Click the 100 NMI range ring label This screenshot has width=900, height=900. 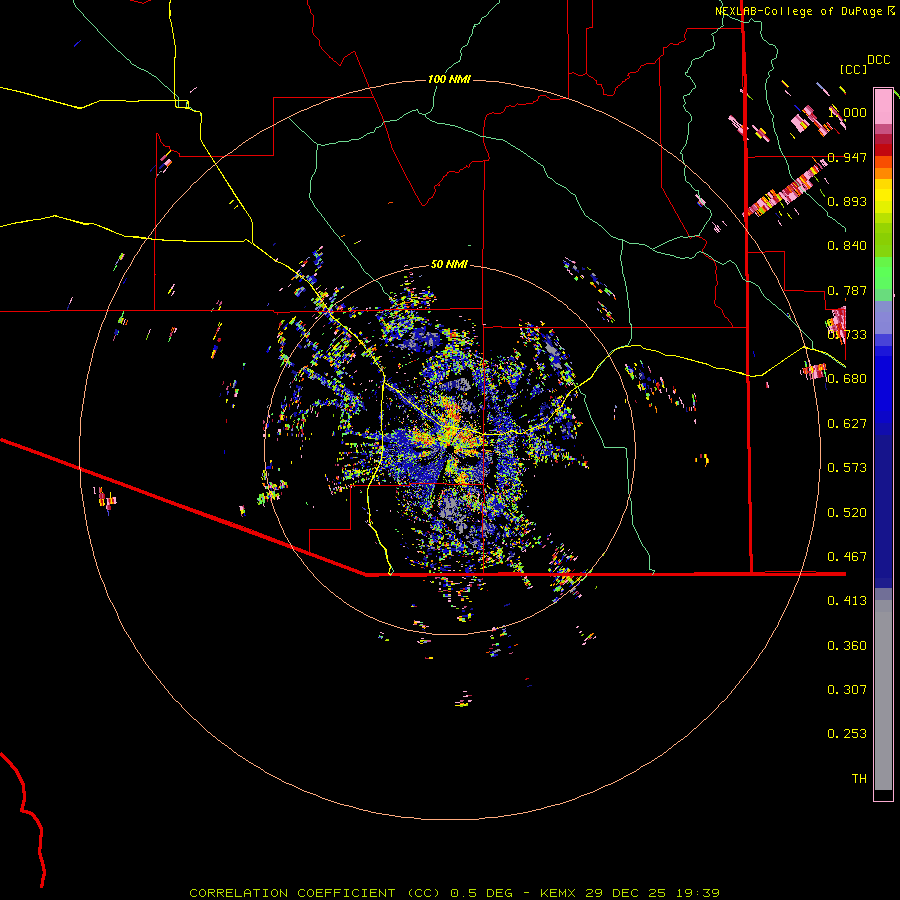pyautogui.click(x=449, y=79)
